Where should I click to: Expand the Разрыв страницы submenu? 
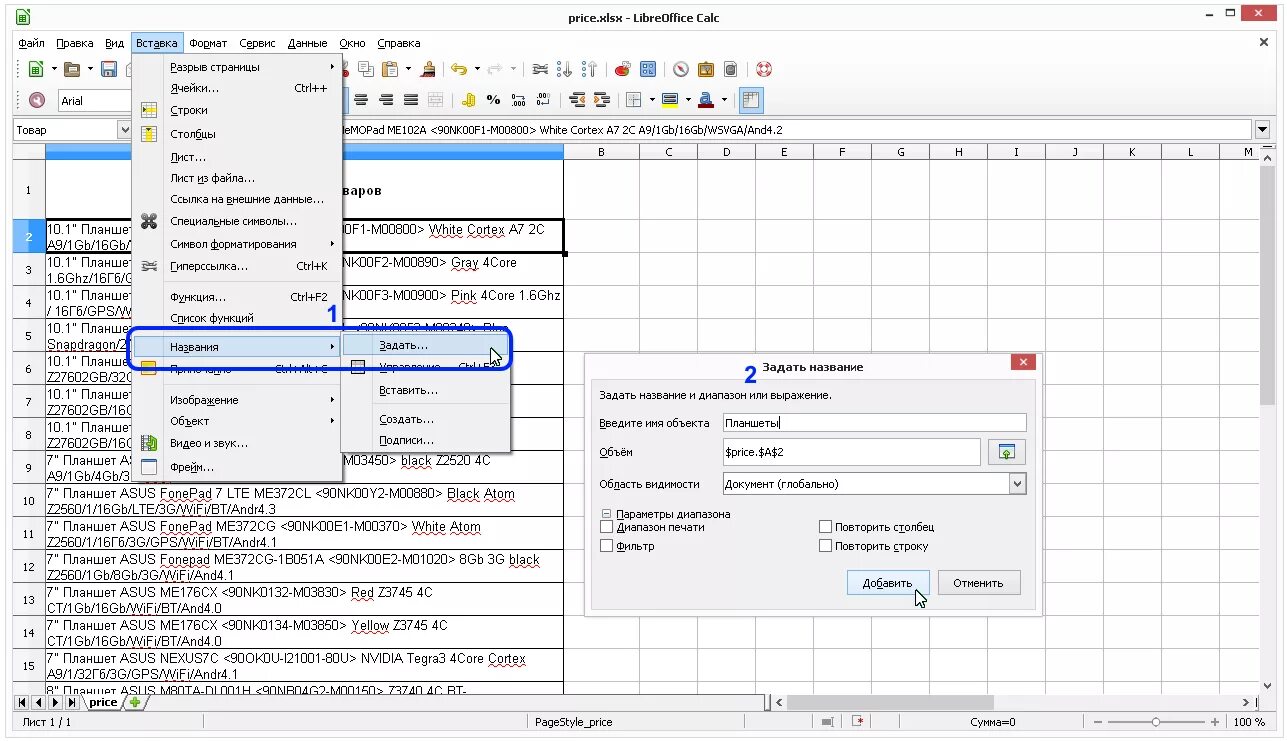[x=238, y=67]
